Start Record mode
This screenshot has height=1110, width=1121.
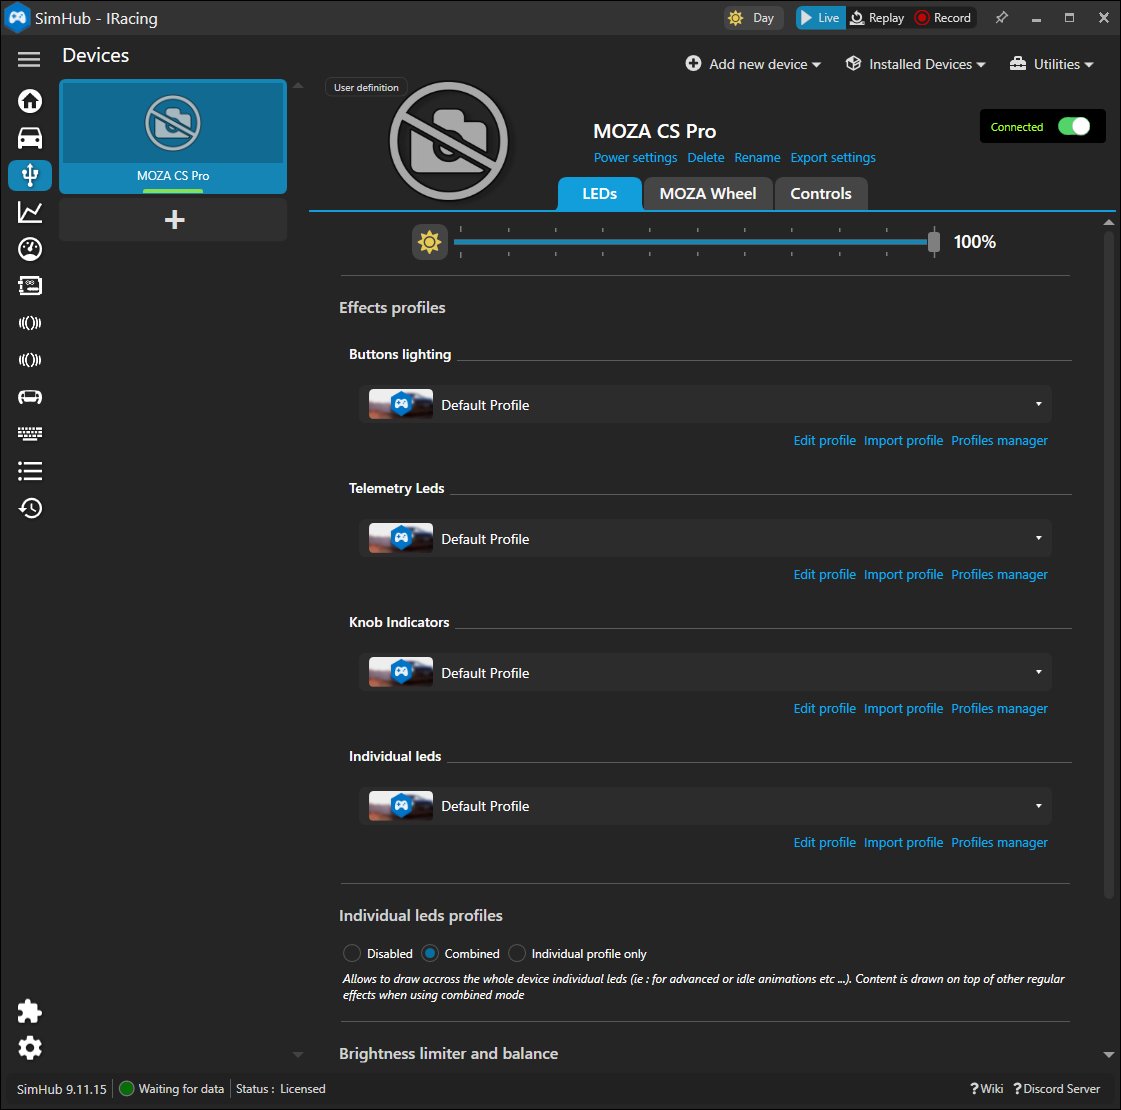[944, 18]
